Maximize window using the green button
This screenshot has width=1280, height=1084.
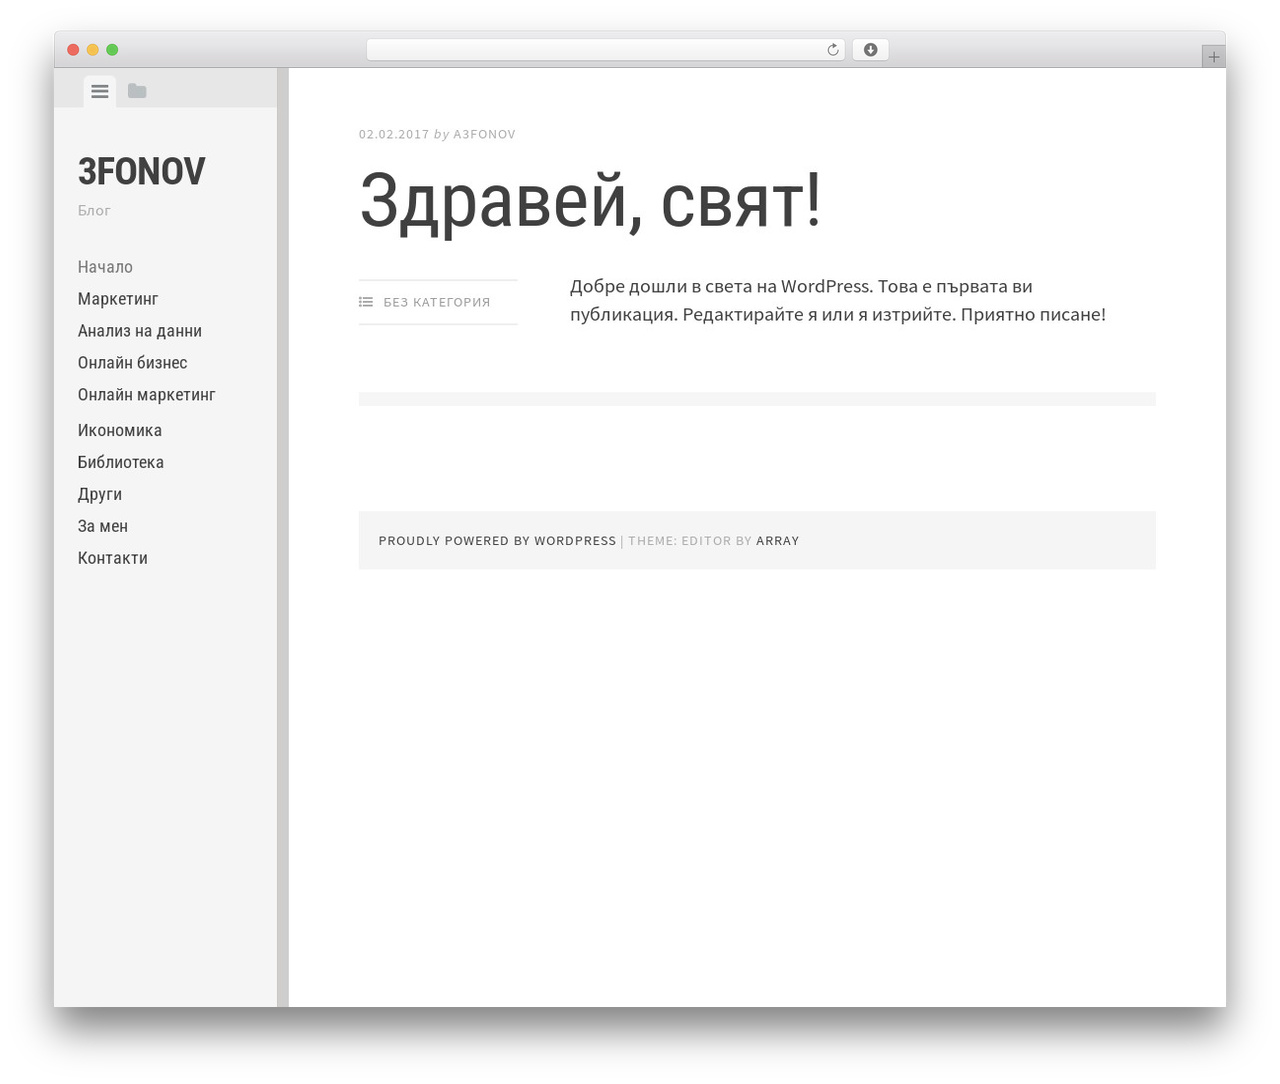(x=112, y=50)
